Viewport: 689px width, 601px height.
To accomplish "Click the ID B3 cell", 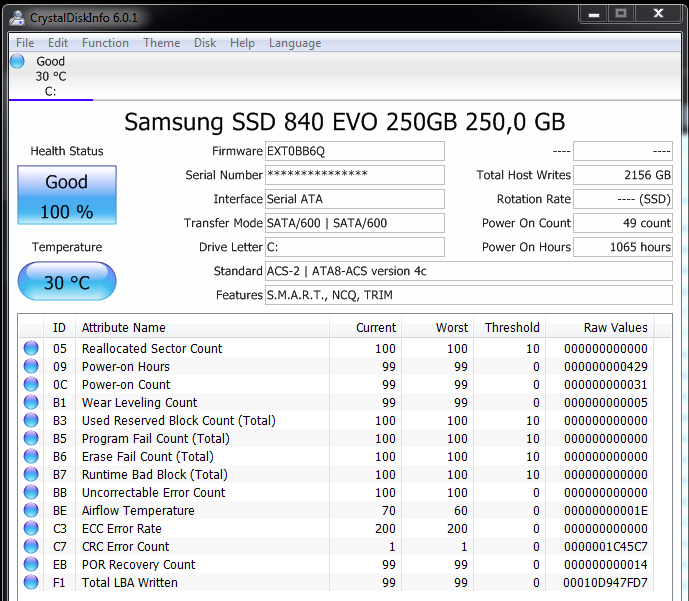I will [60, 420].
